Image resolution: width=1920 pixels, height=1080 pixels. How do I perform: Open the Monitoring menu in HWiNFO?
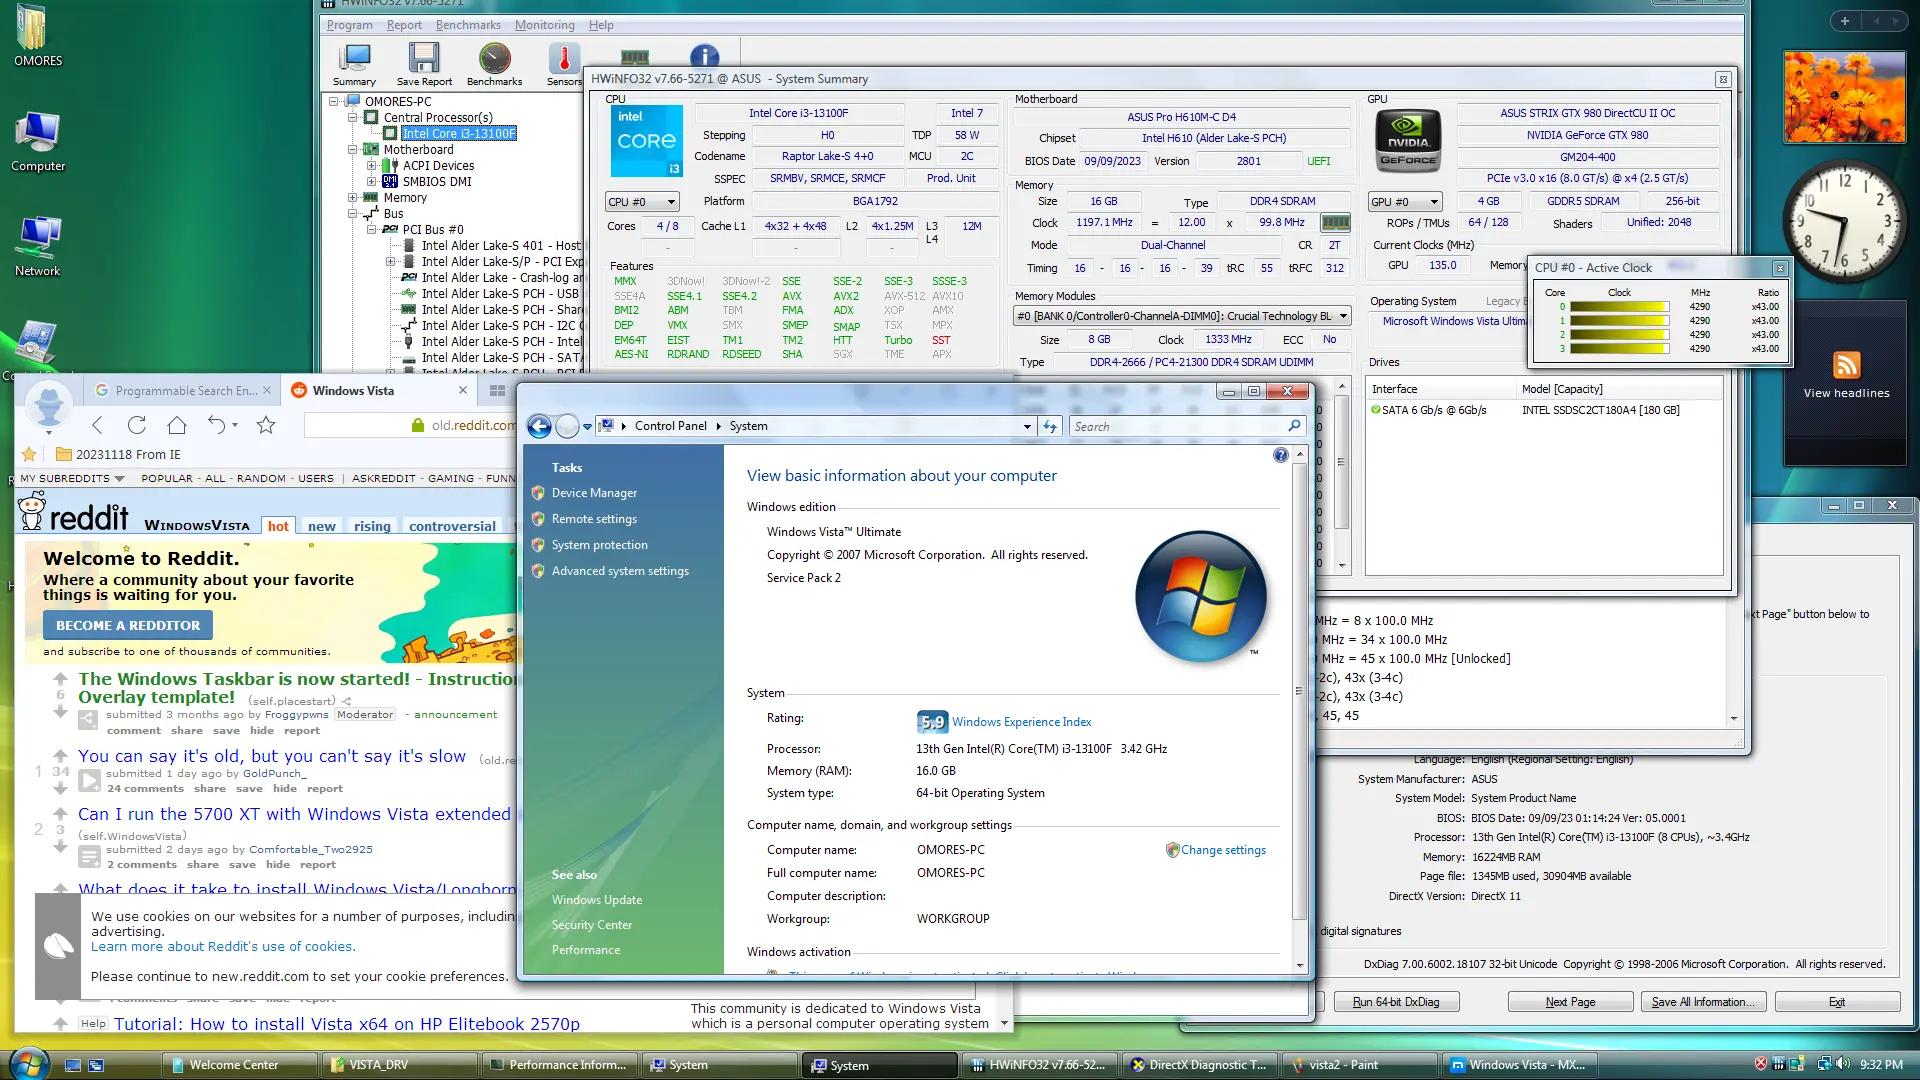click(545, 25)
